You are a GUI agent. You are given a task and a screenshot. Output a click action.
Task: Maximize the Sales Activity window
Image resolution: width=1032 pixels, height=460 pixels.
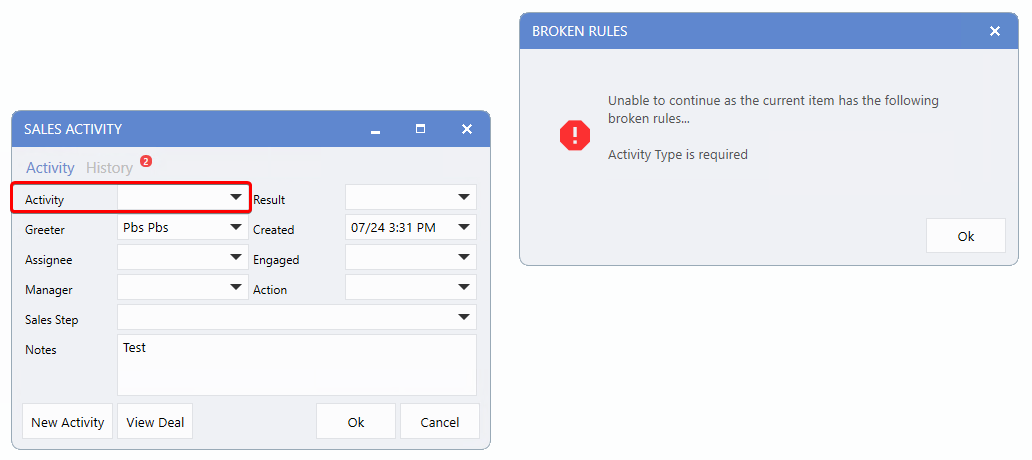click(x=421, y=129)
